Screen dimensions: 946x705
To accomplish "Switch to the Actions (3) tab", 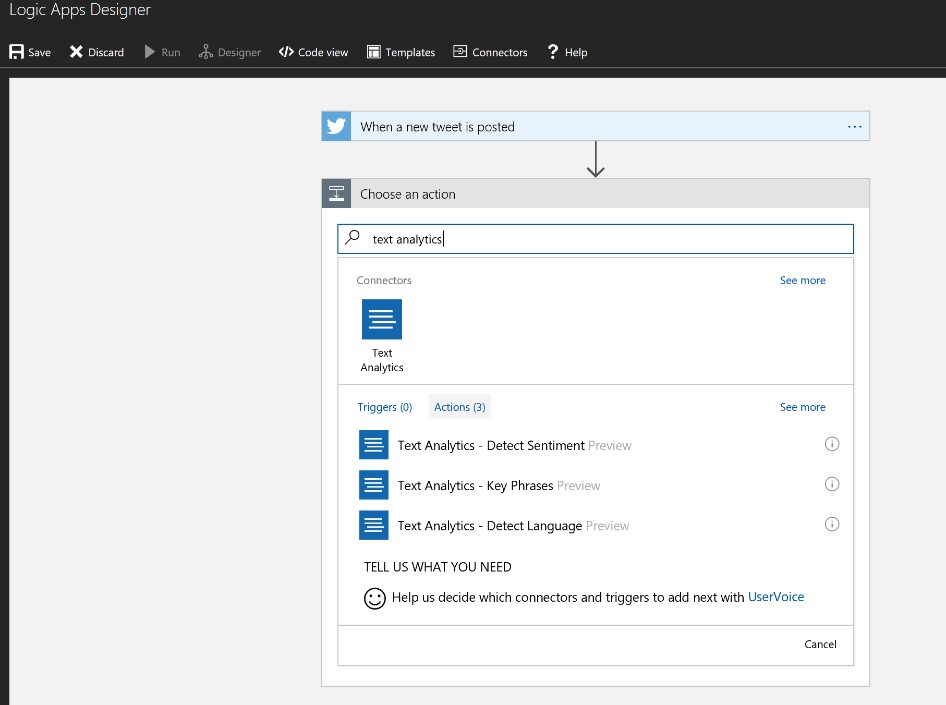I will (459, 406).
